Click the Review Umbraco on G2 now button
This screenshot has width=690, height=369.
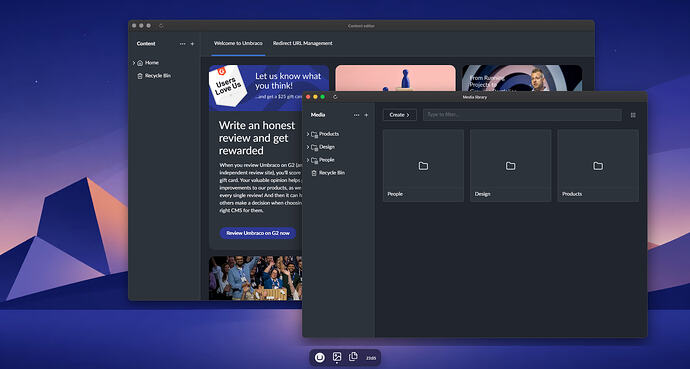[x=258, y=233]
